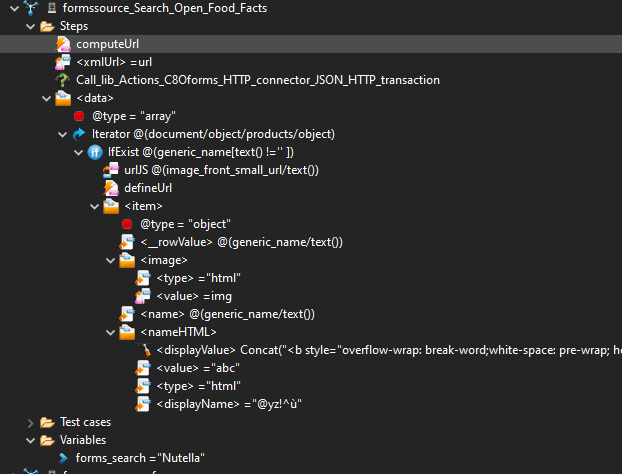Click the IfExist step blue icon
The height and width of the screenshot is (474, 622).
click(95, 152)
